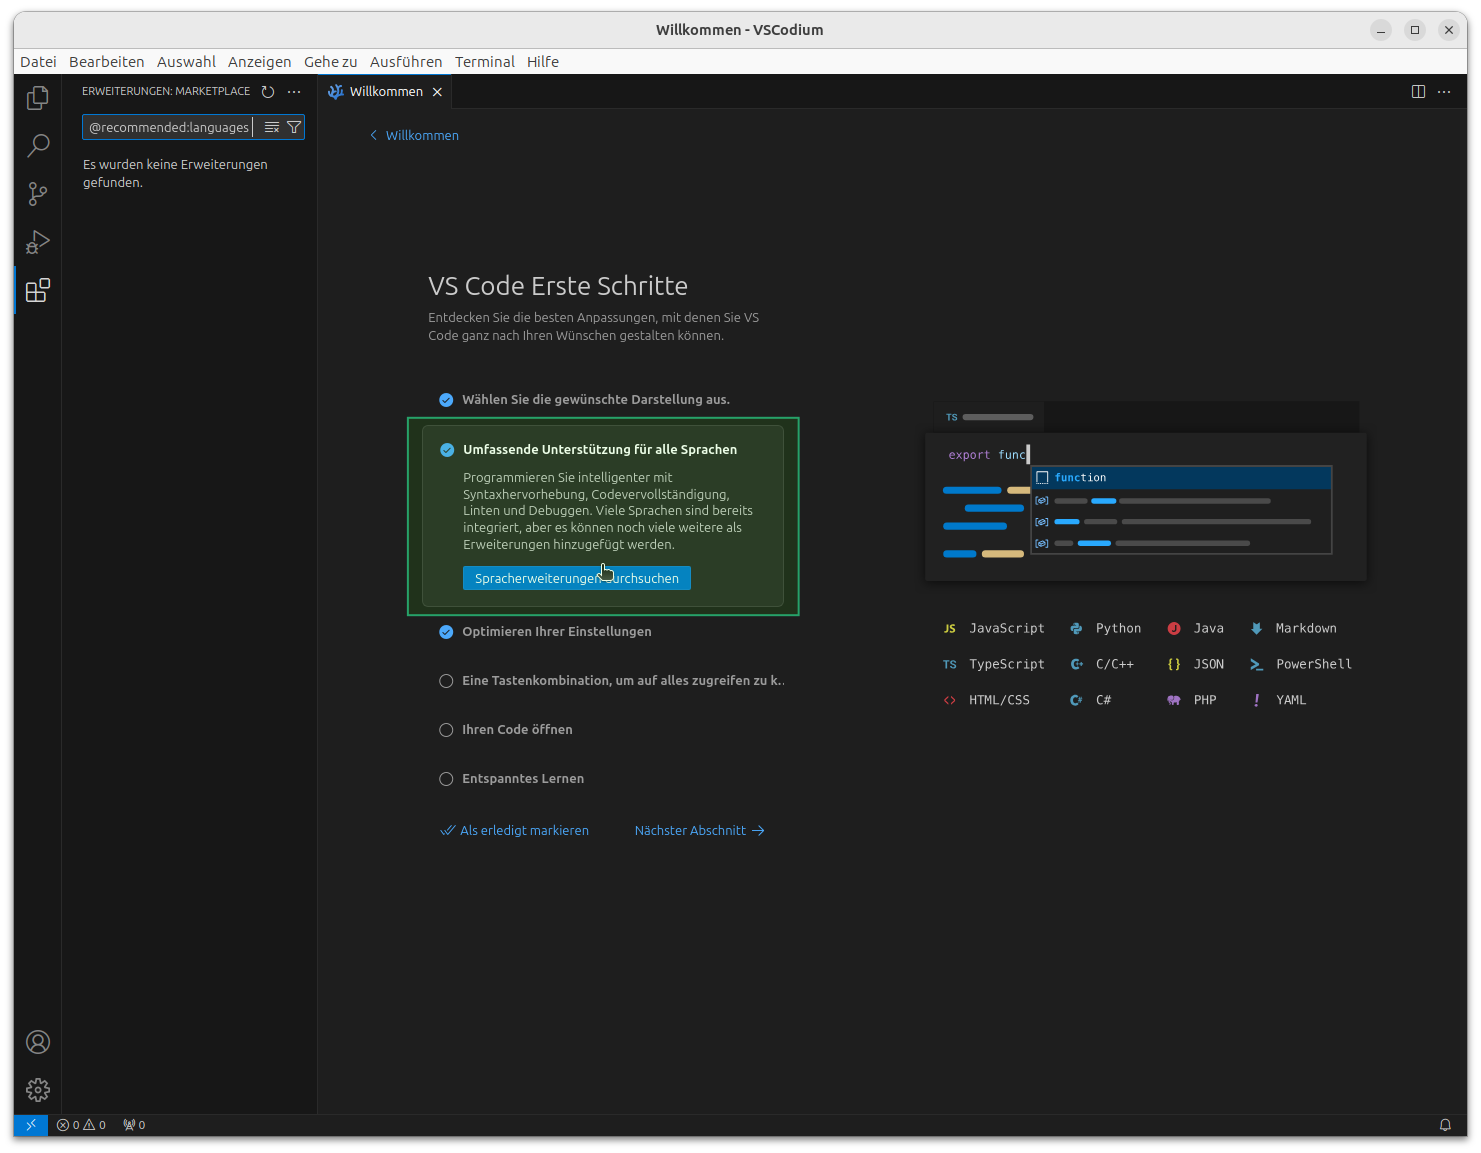This screenshot has width=1481, height=1153.
Task: Open the extensions filter dropdown
Action: [294, 127]
